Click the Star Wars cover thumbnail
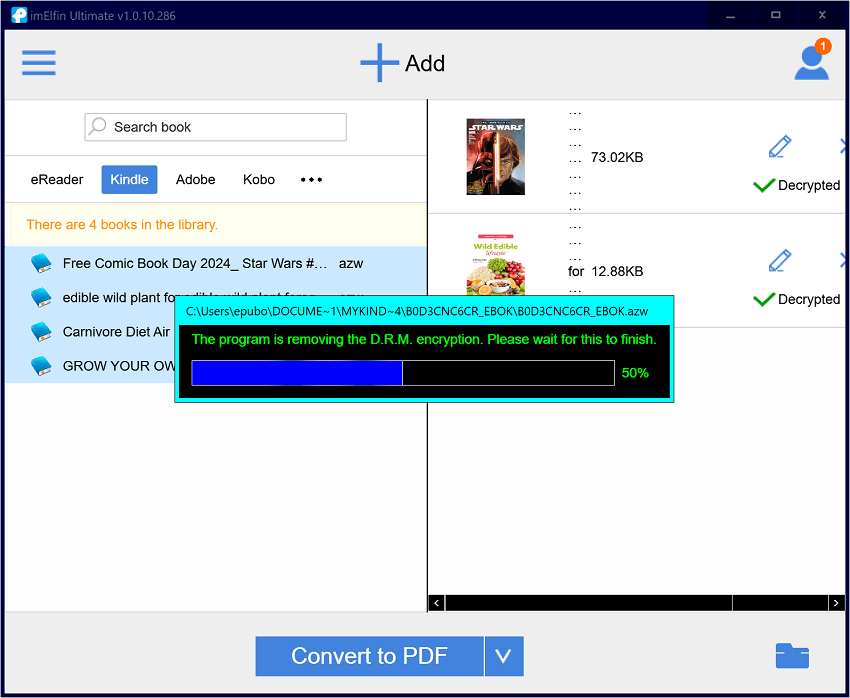This screenshot has height=698, width=850. click(495, 157)
